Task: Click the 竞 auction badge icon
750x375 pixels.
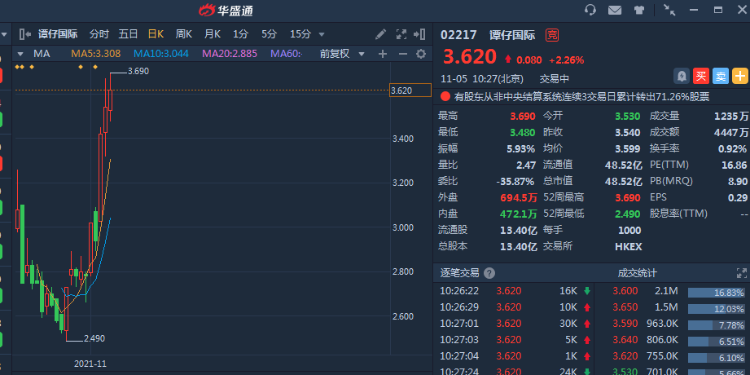Action: [552, 34]
